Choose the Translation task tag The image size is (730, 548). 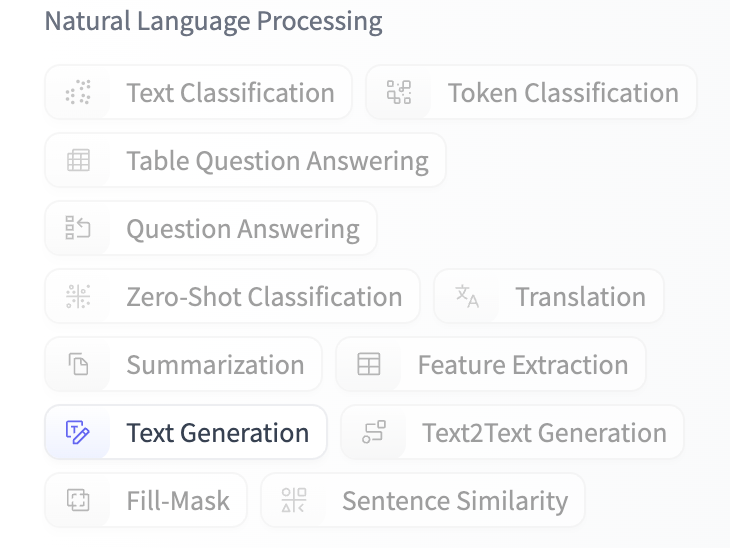(580, 297)
